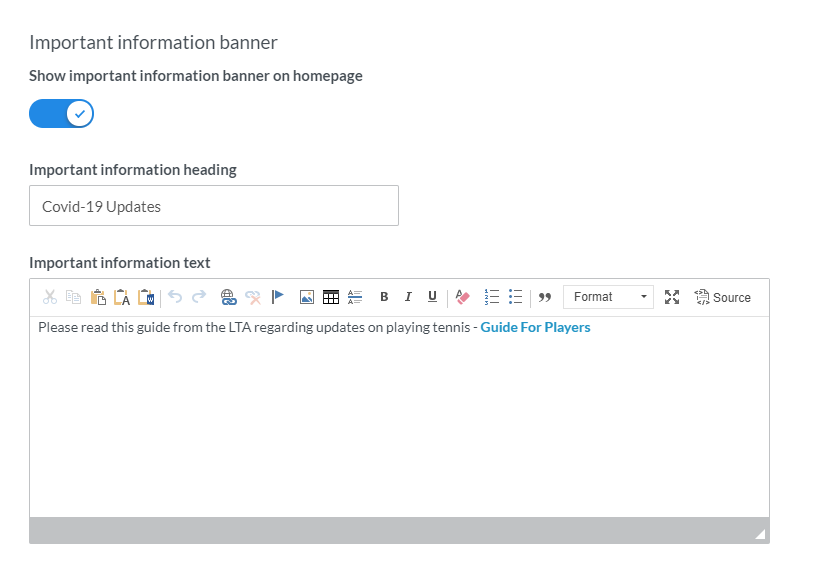The height and width of the screenshot is (586, 822).
Task: Apply block quote formatting
Action: [x=545, y=297]
